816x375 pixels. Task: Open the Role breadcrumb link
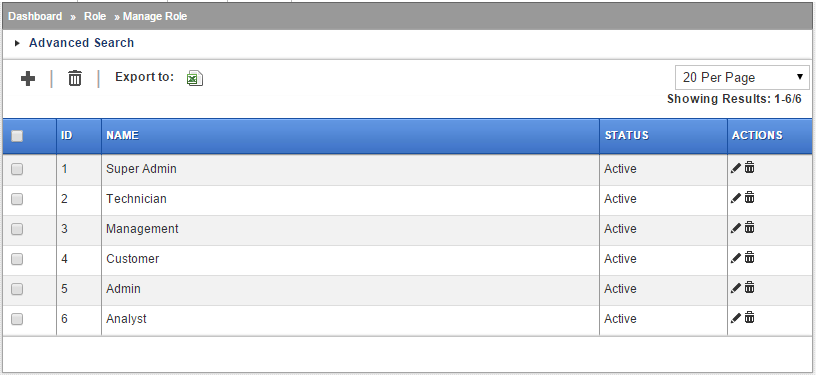(x=95, y=16)
